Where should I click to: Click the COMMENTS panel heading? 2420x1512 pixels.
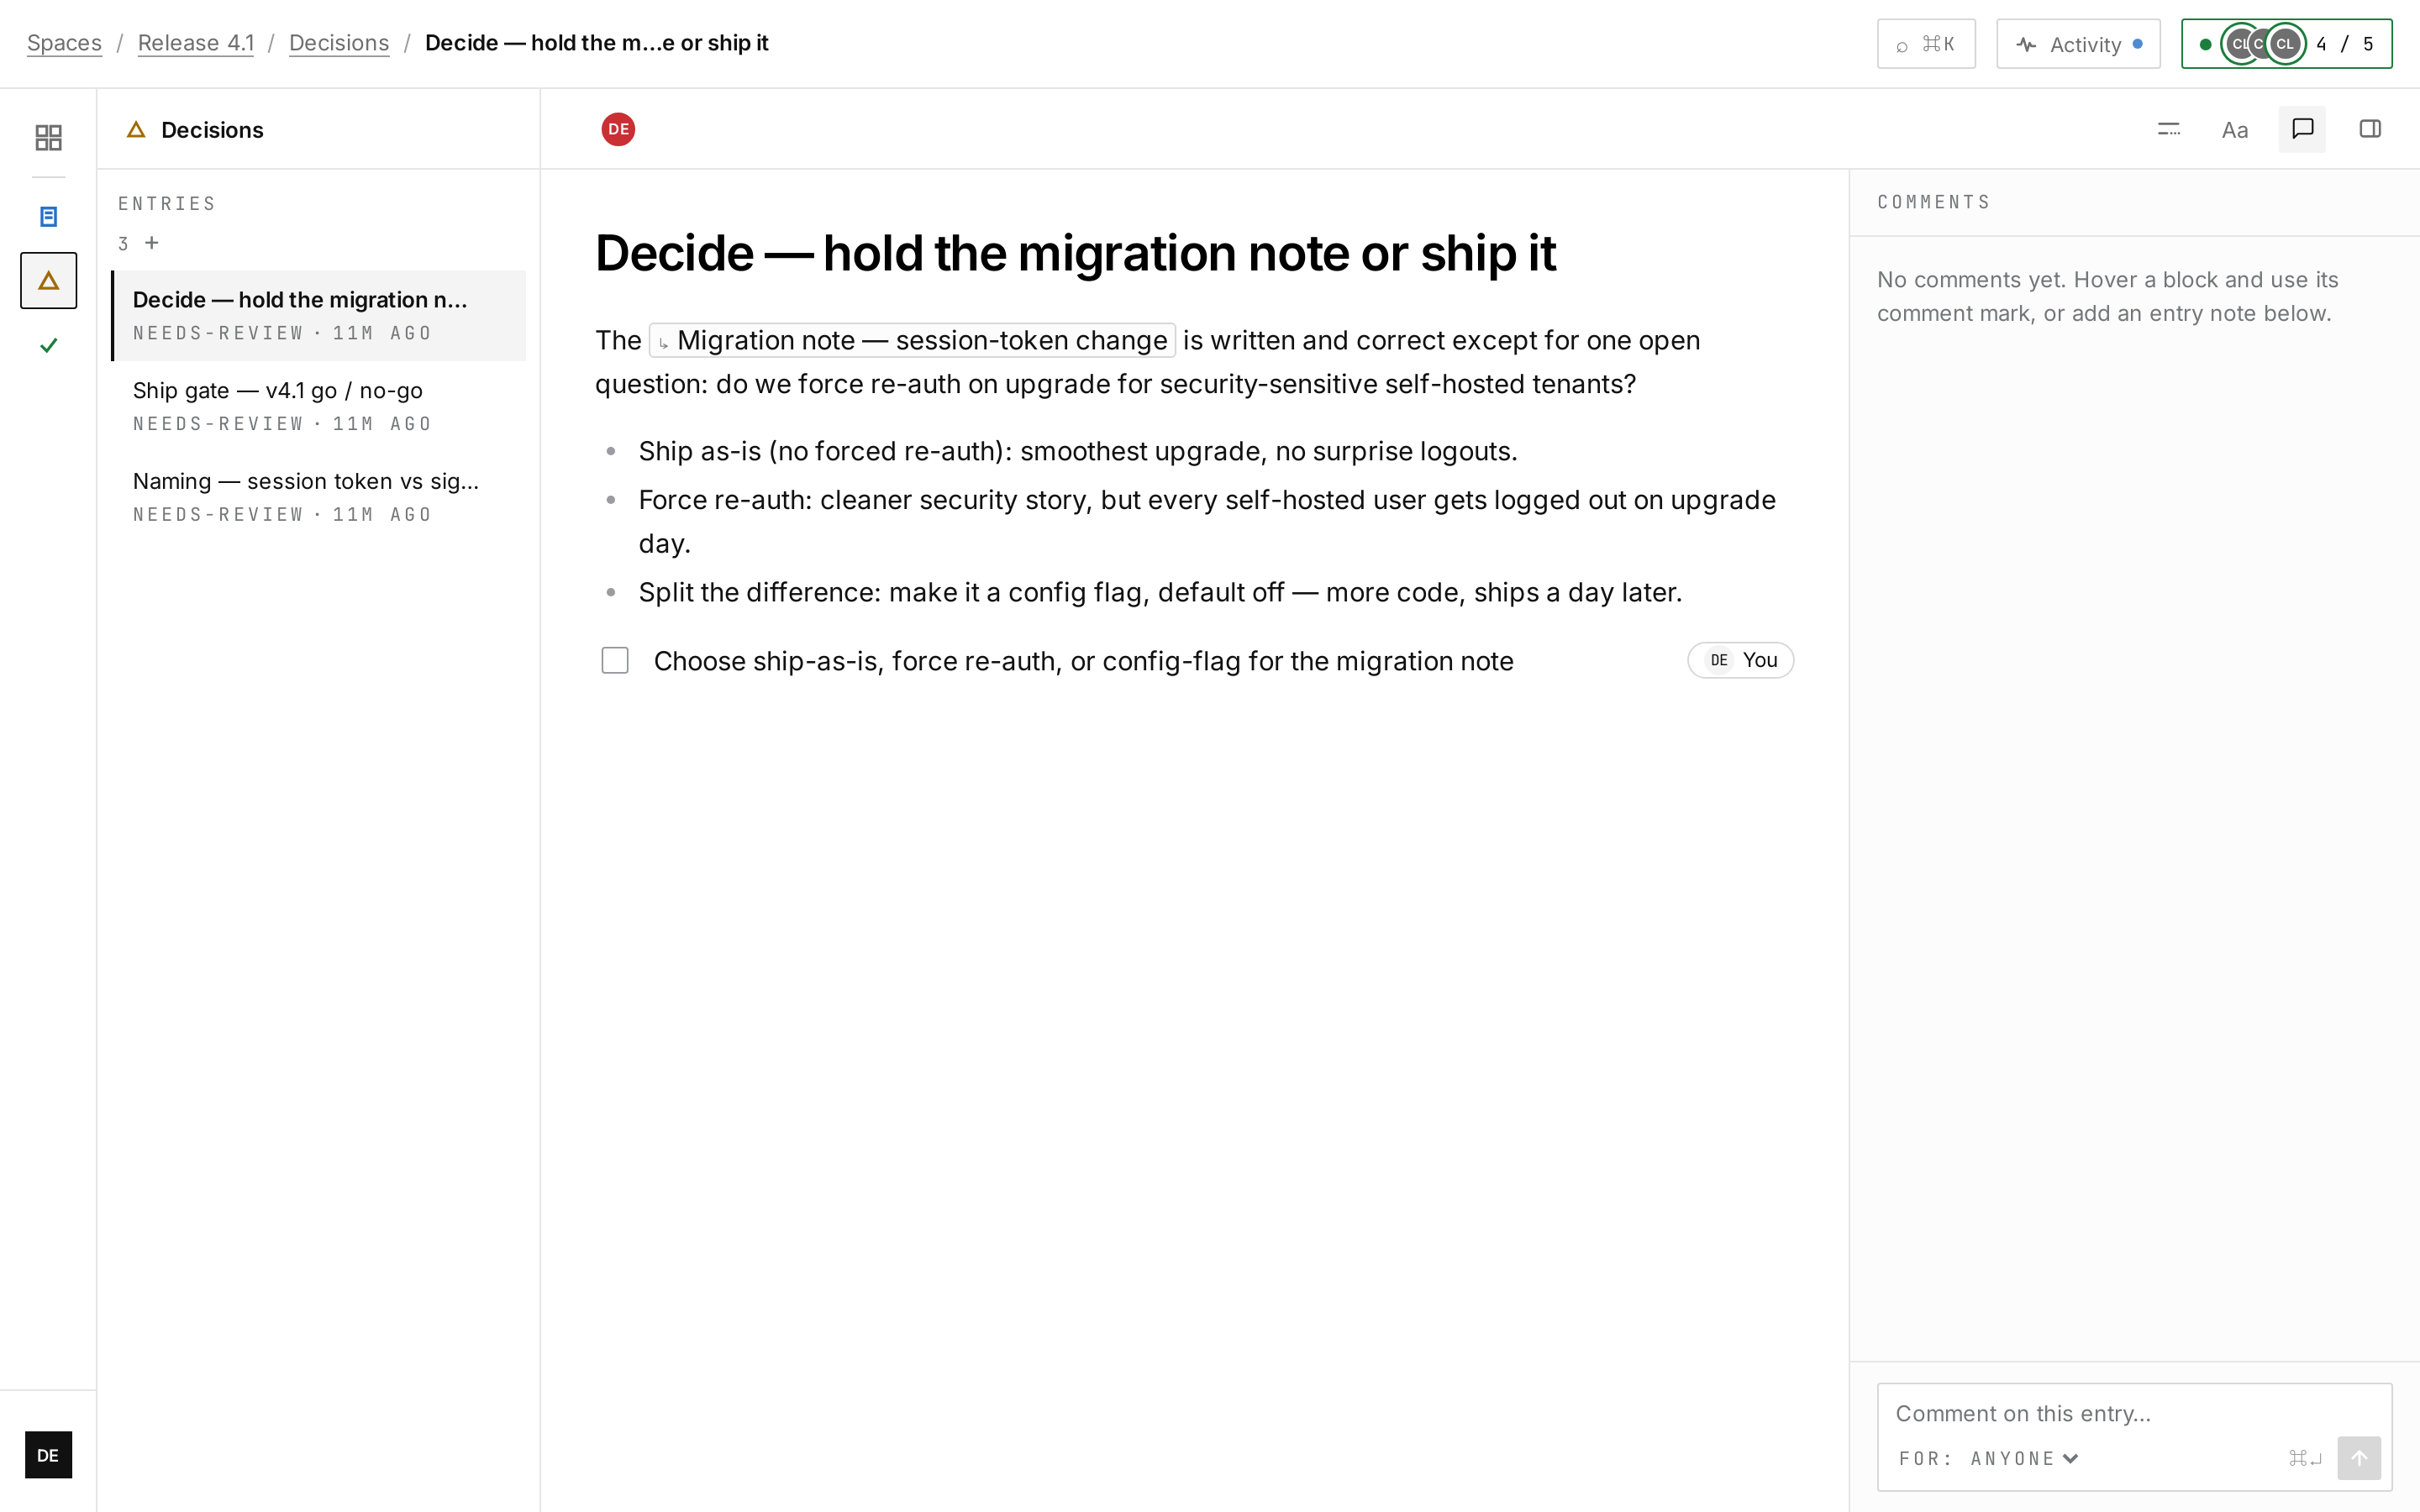(1934, 202)
